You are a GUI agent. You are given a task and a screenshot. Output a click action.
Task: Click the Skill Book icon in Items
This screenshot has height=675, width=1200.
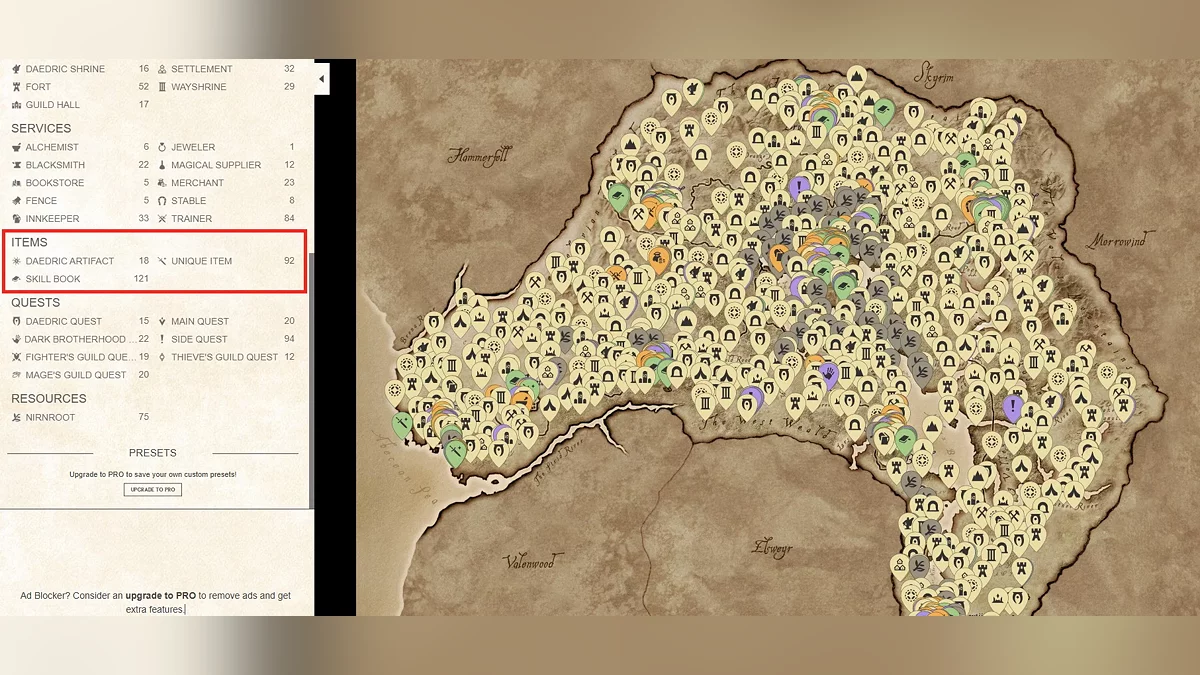point(16,279)
